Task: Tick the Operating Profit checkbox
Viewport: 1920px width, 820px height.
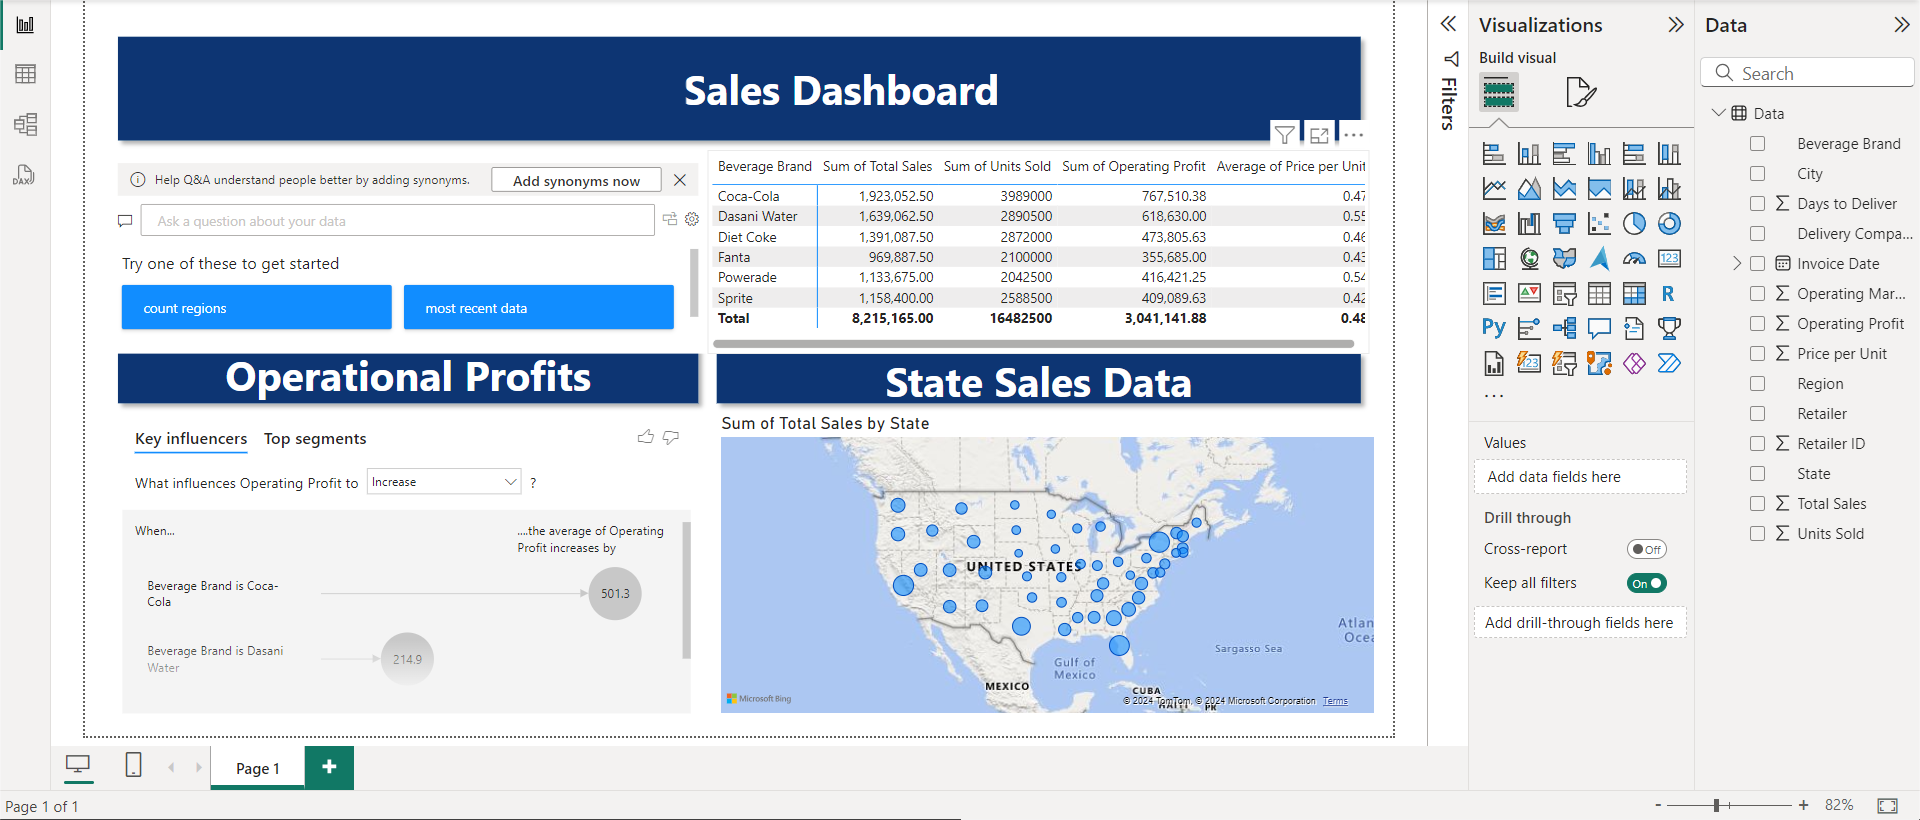Action: (1757, 324)
